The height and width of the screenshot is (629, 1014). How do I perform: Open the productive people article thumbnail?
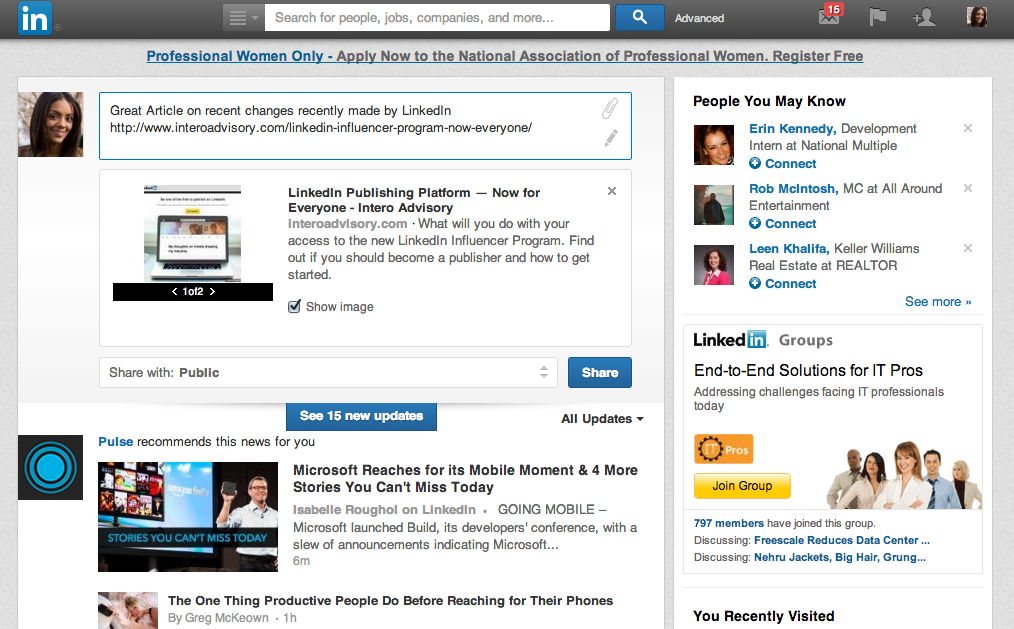click(x=128, y=610)
